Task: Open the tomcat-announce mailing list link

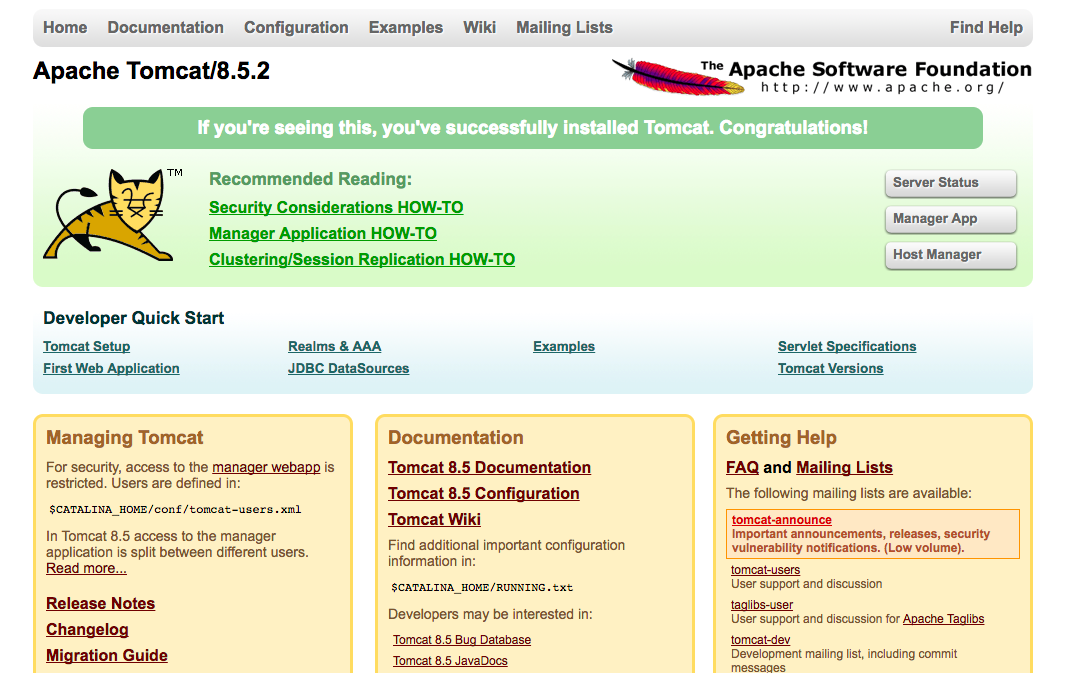Action: click(x=781, y=520)
